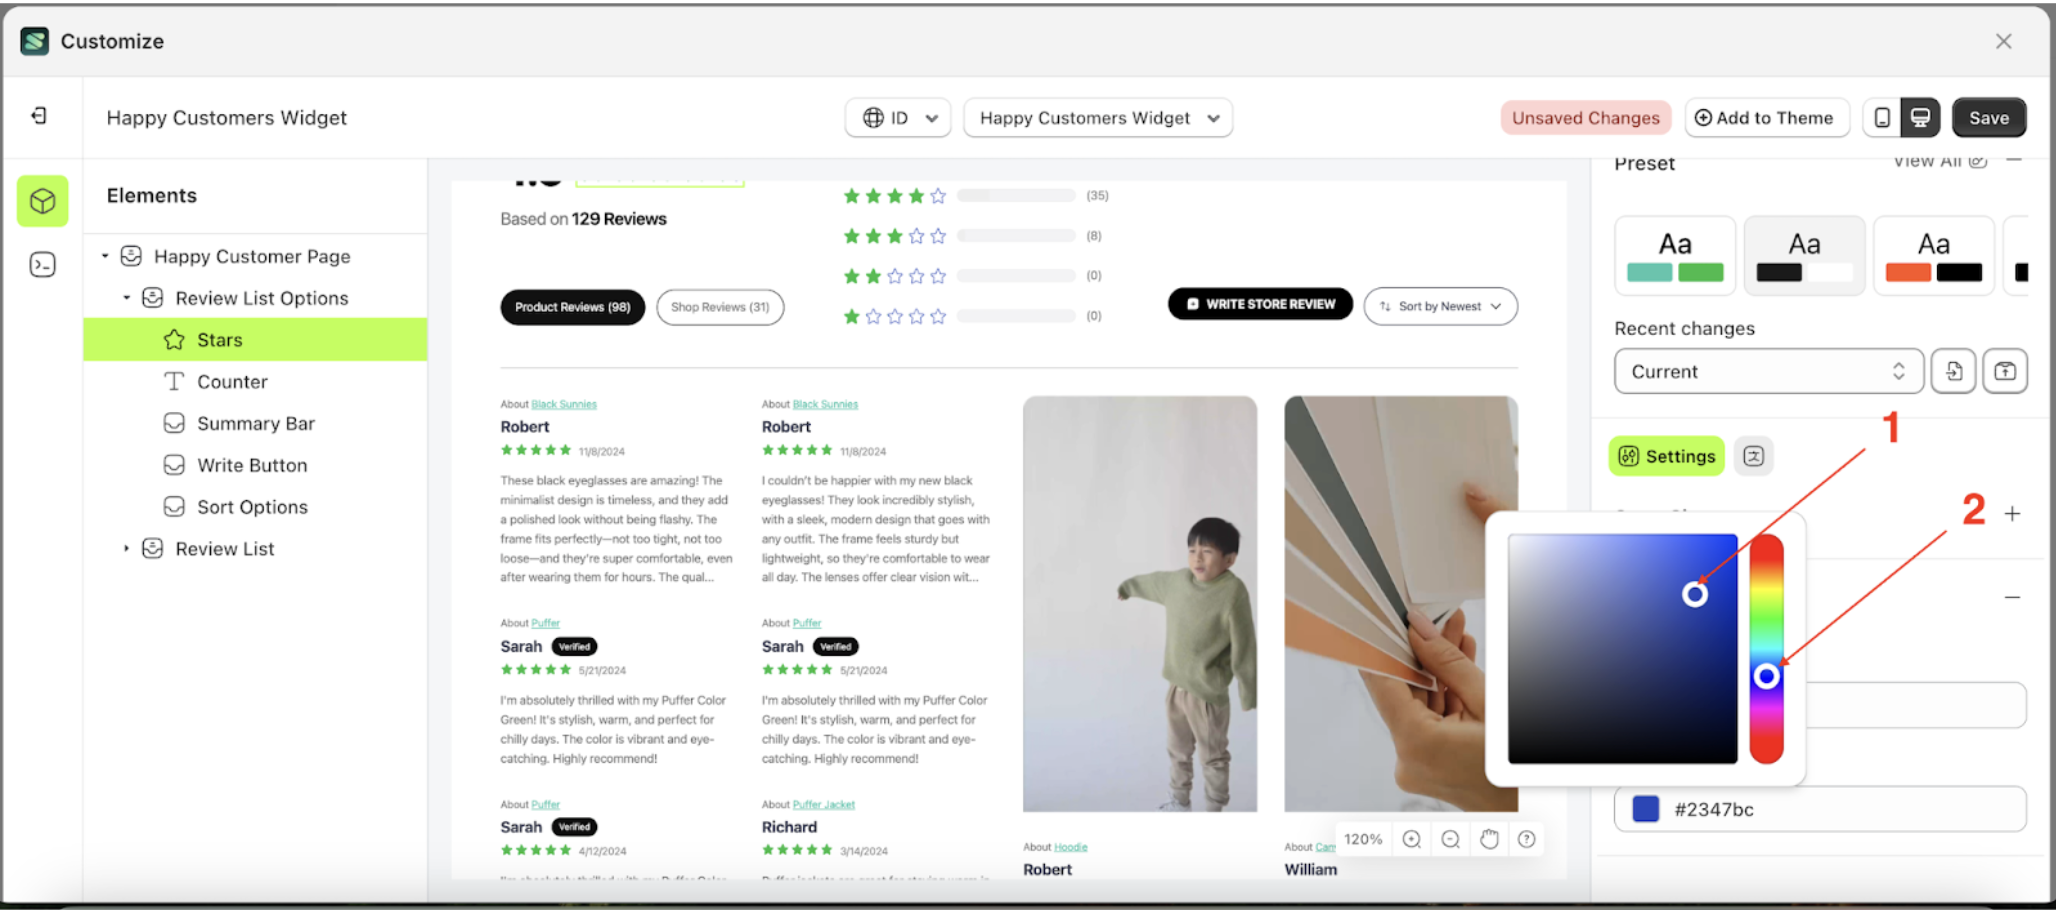Click the Save button
Image resolution: width=2056 pixels, height=910 pixels.
point(1989,117)
